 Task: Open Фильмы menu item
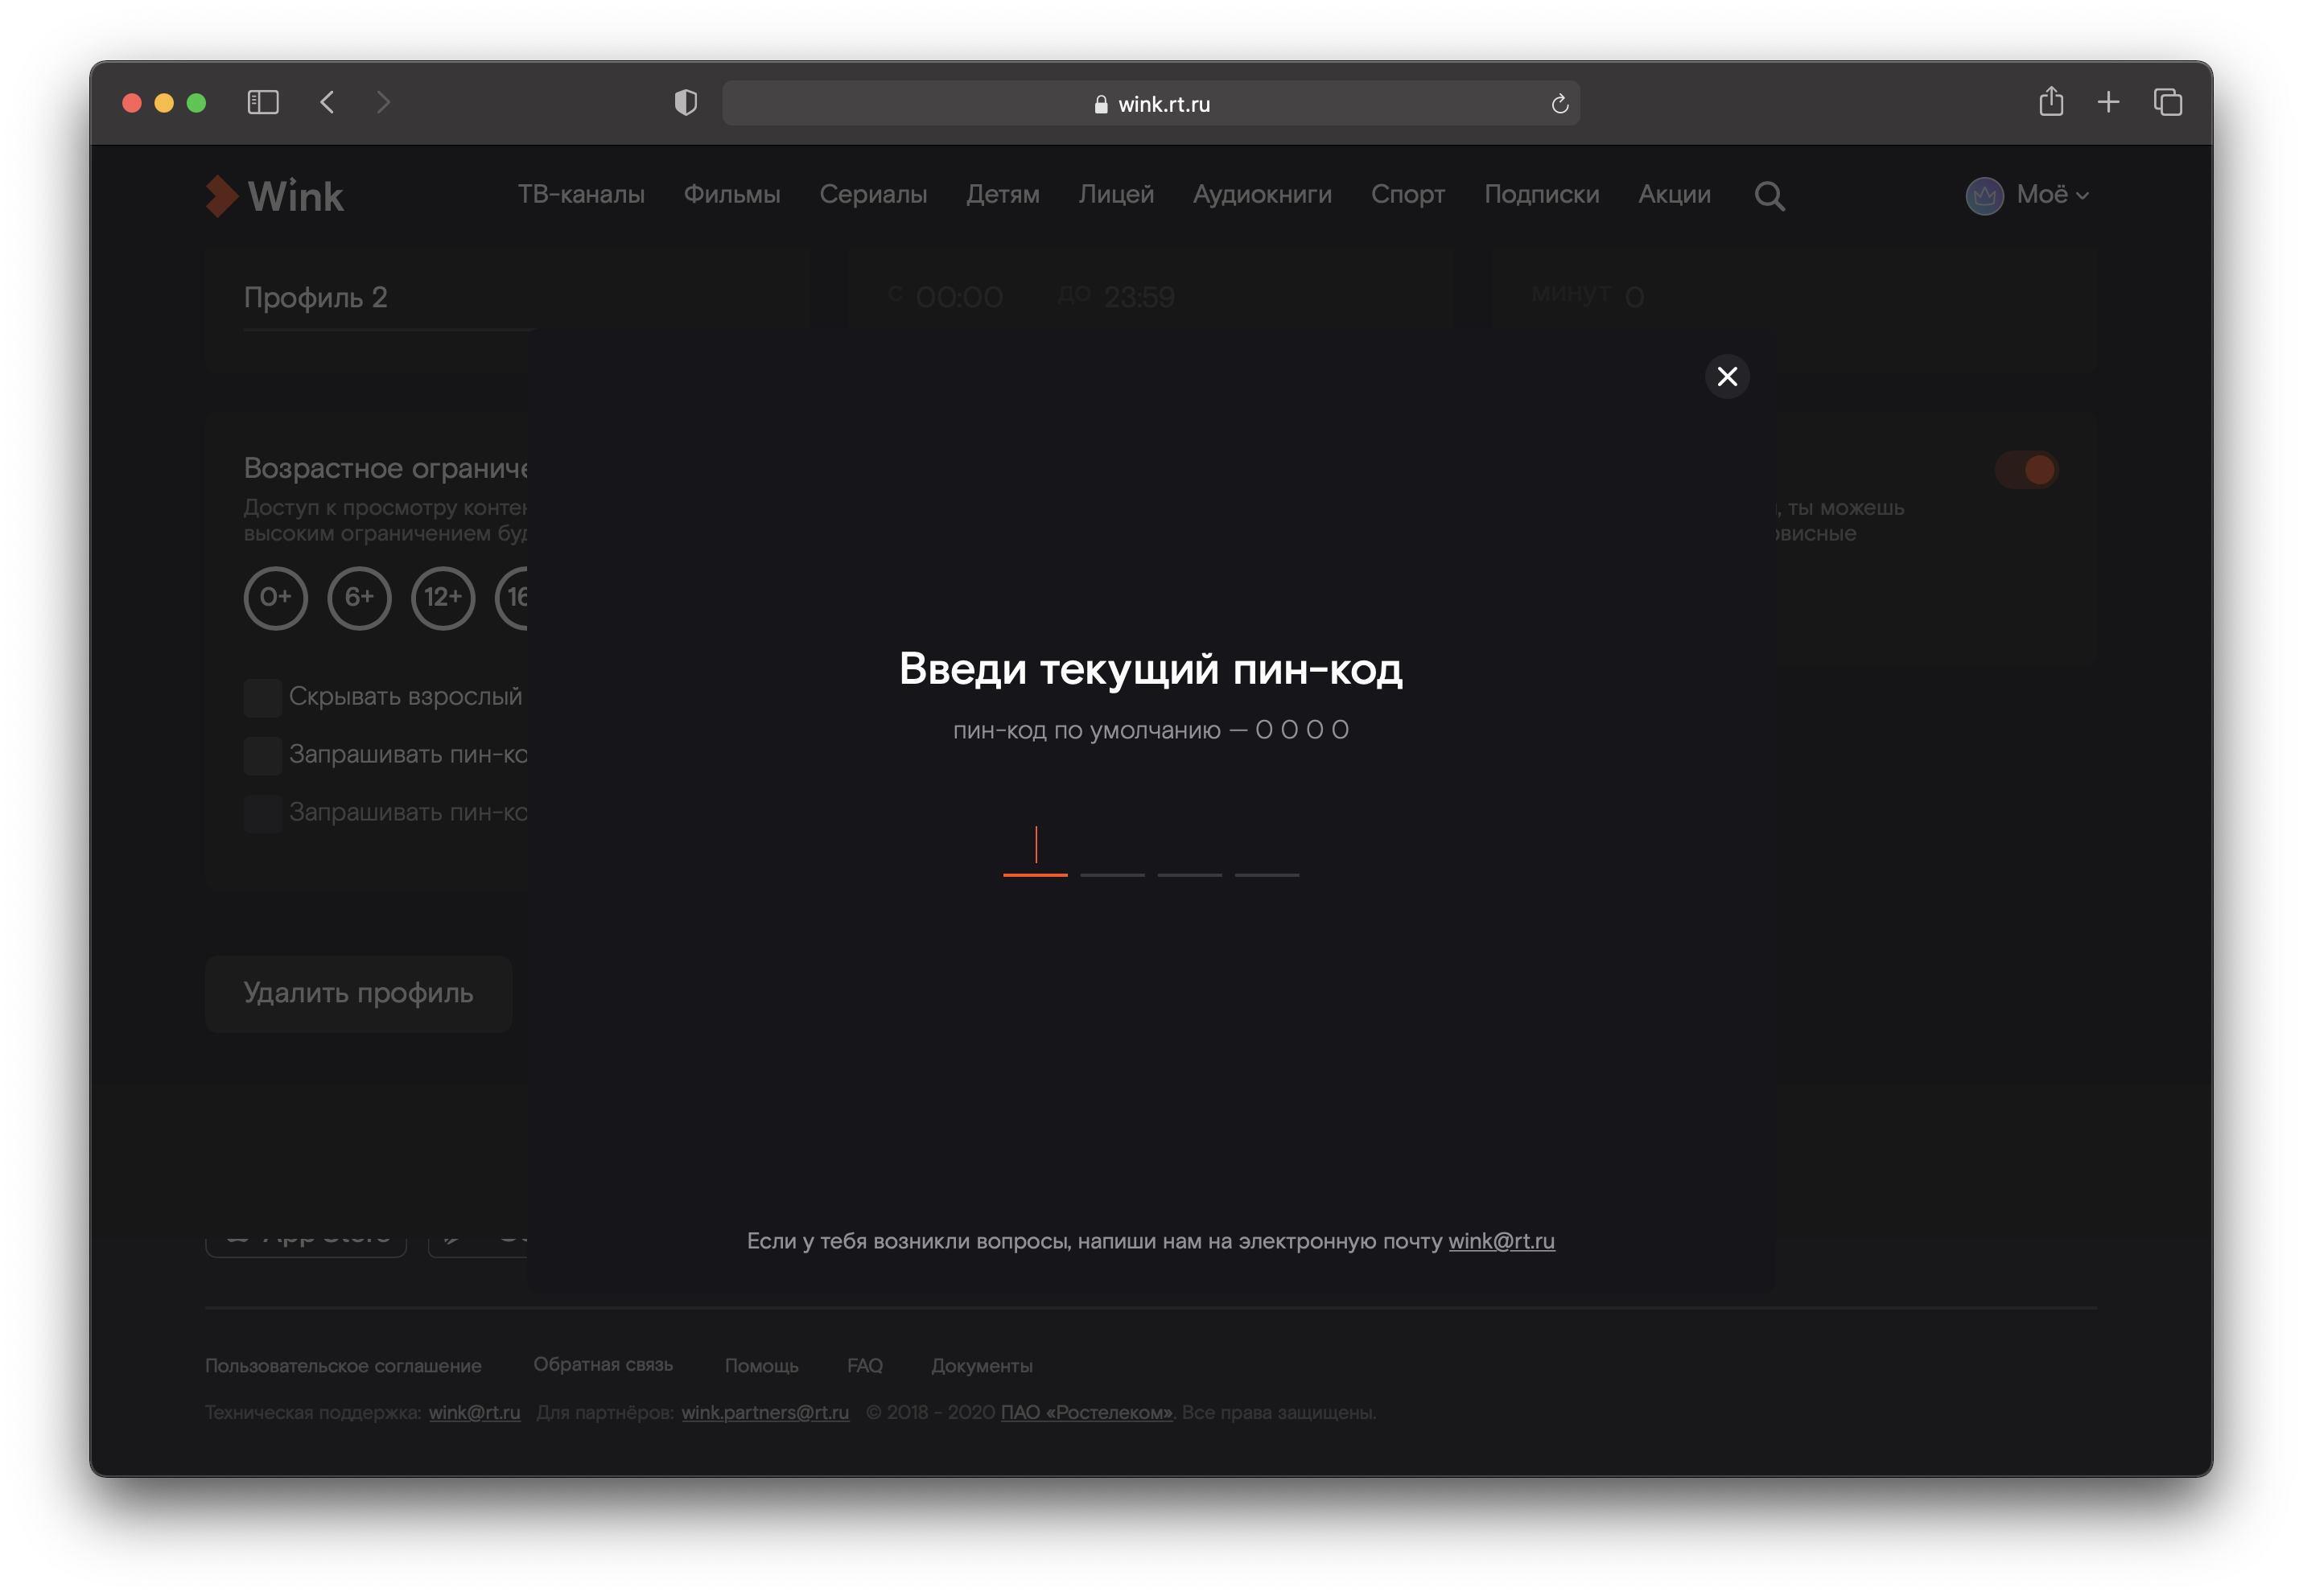[731, 194]
